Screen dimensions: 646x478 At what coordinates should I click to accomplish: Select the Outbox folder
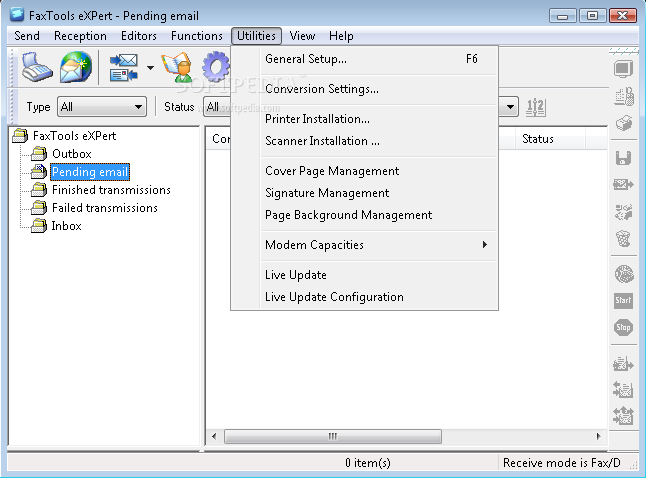[x=72, y=154]
